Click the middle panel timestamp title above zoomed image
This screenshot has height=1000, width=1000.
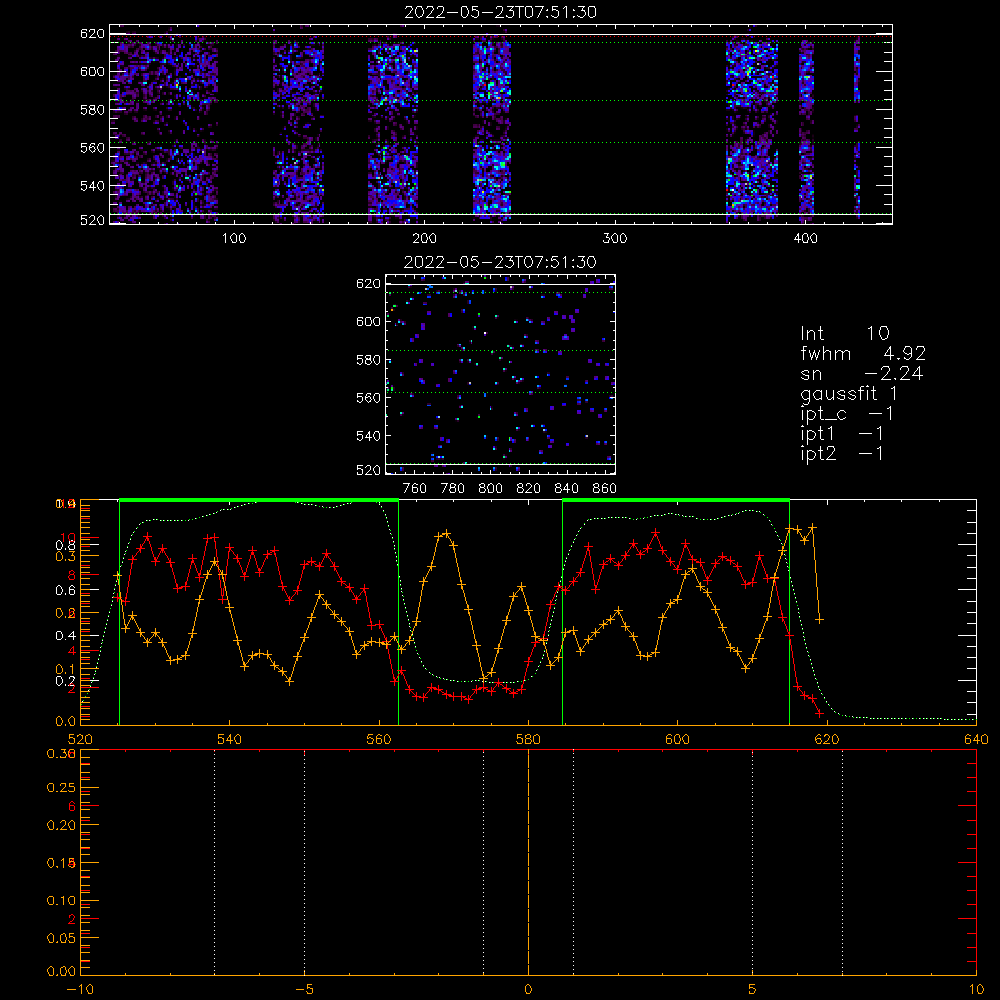pyautogui.click(x=501, y=262)
